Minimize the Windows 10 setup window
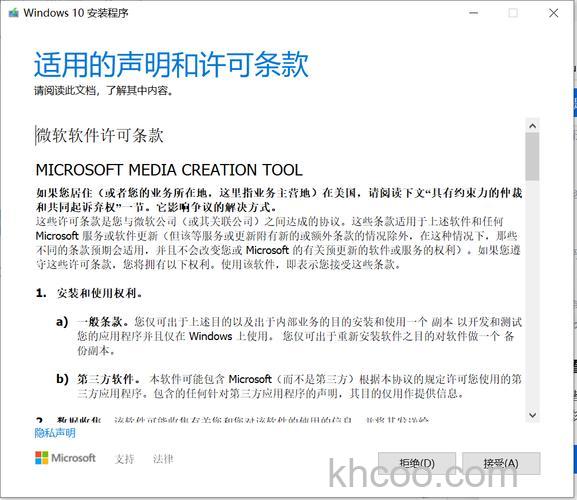577x500 pixels. (474, 13)
